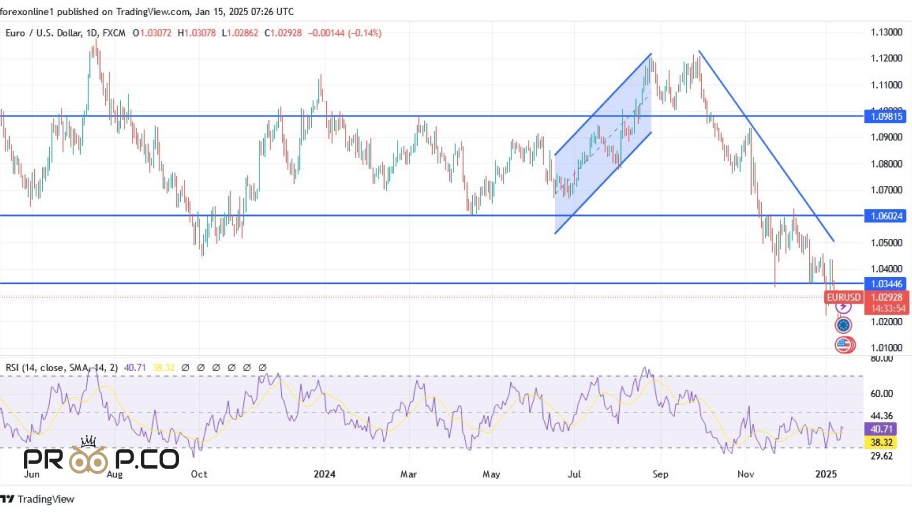Viewport: 912px width, 513px height.
Task: Click the 1.09815 horizontal line price label
Action: [x=886, y=116]
